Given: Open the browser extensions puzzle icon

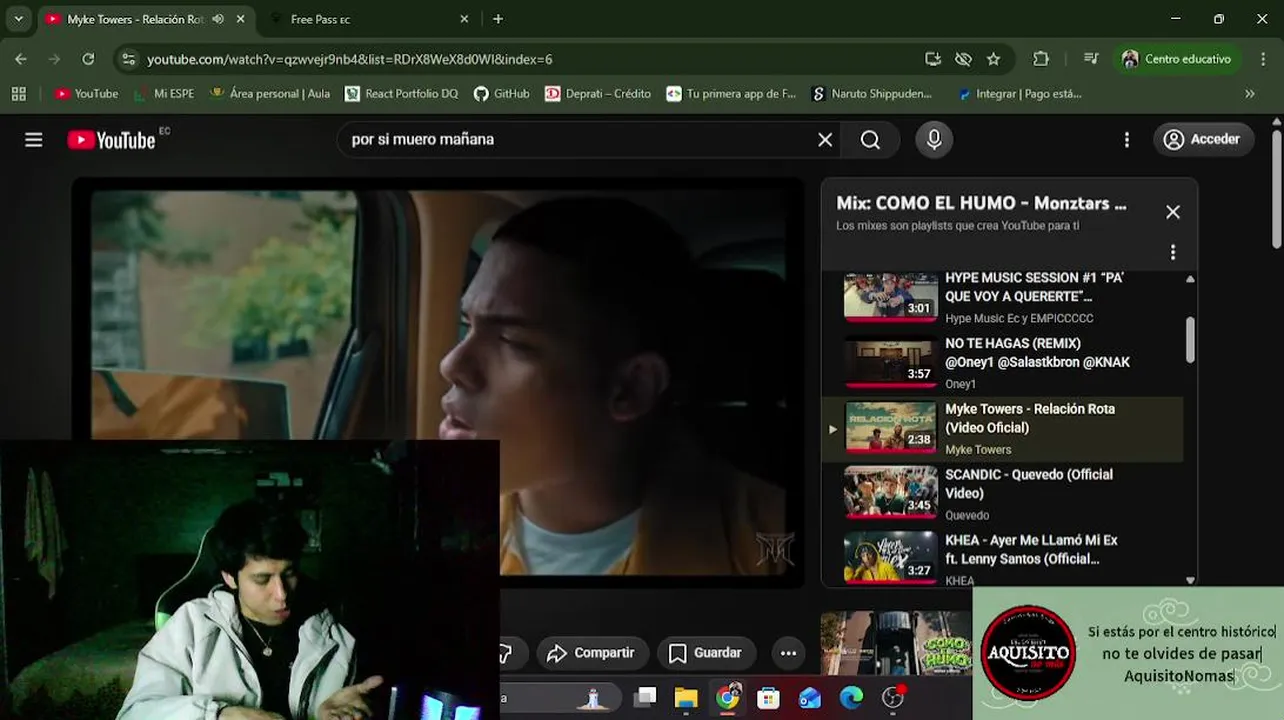Looking at the screenshot, I should (1041, 59).
